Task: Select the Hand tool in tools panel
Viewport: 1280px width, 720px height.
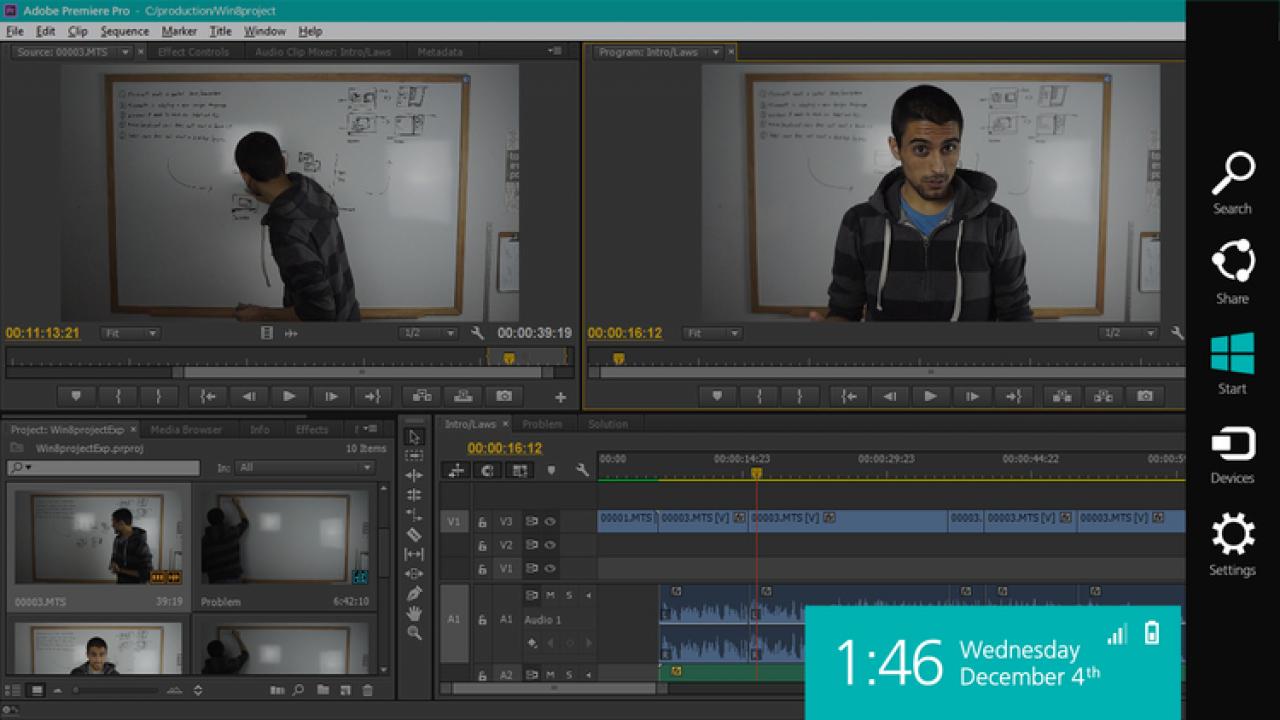Action: [x=414, y=613]
